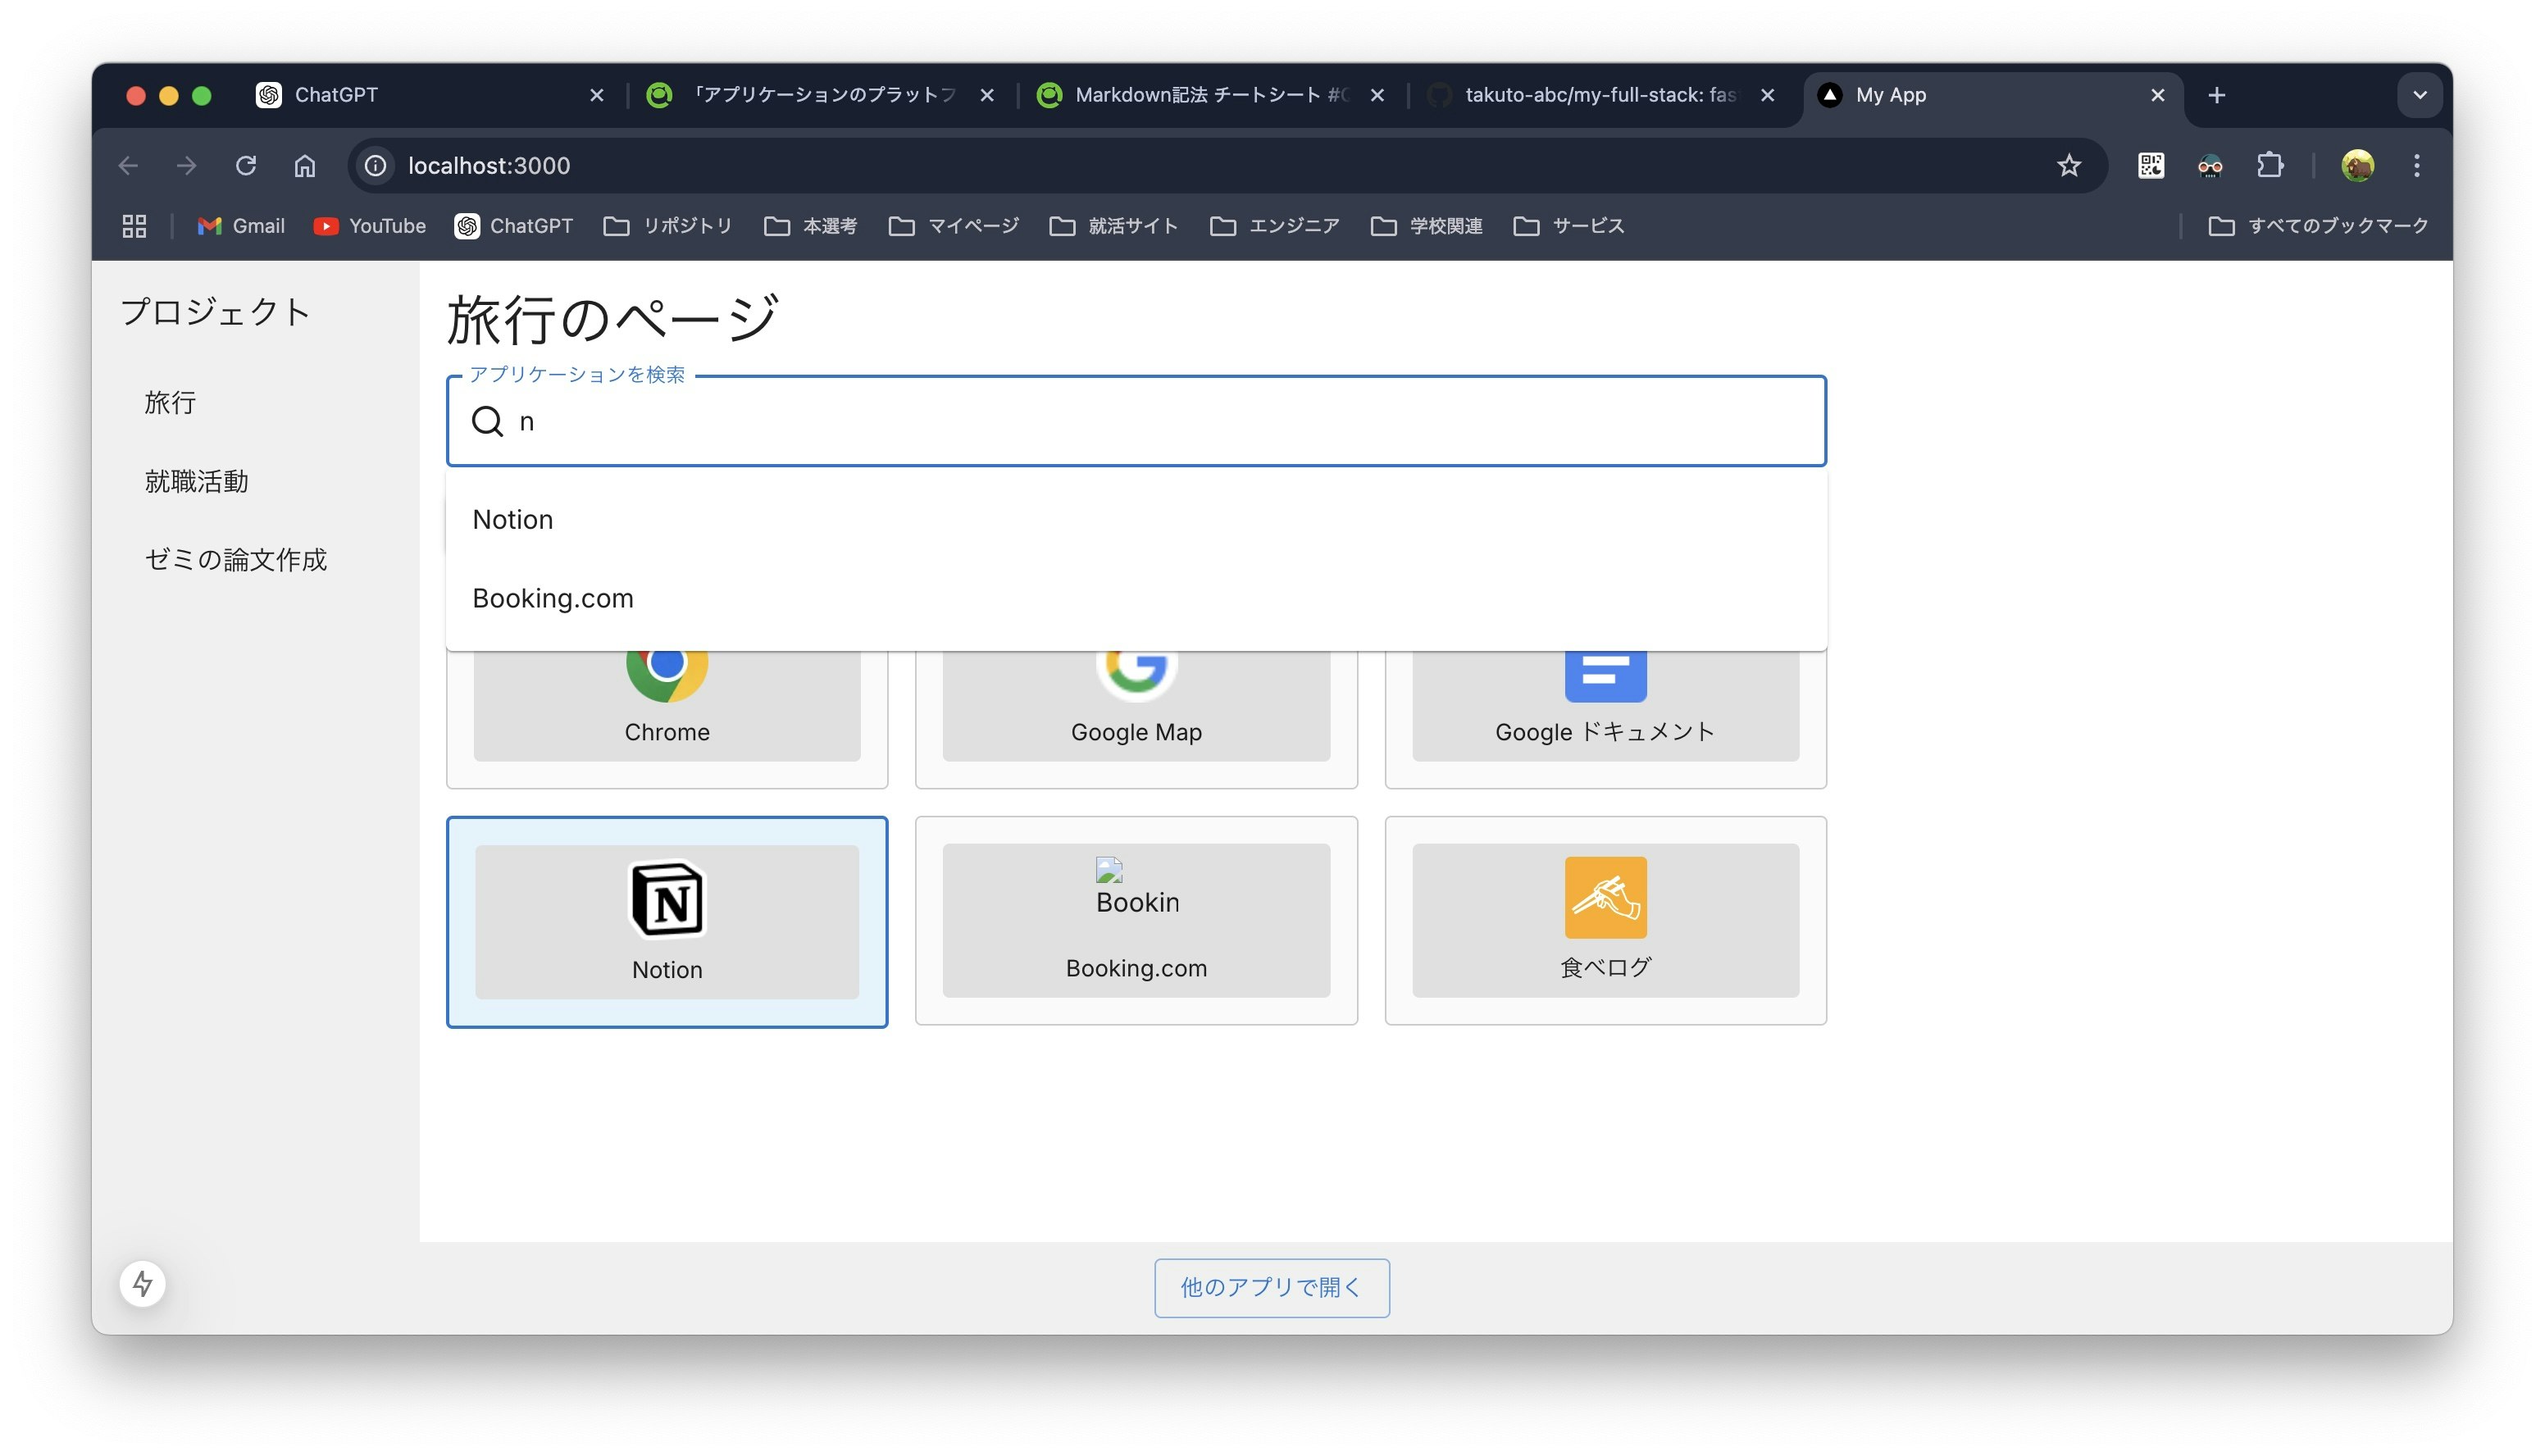Open the 就職活動 project in sidebar
The width and height of the screenshot is (2545, 1456).
(197, 482)
